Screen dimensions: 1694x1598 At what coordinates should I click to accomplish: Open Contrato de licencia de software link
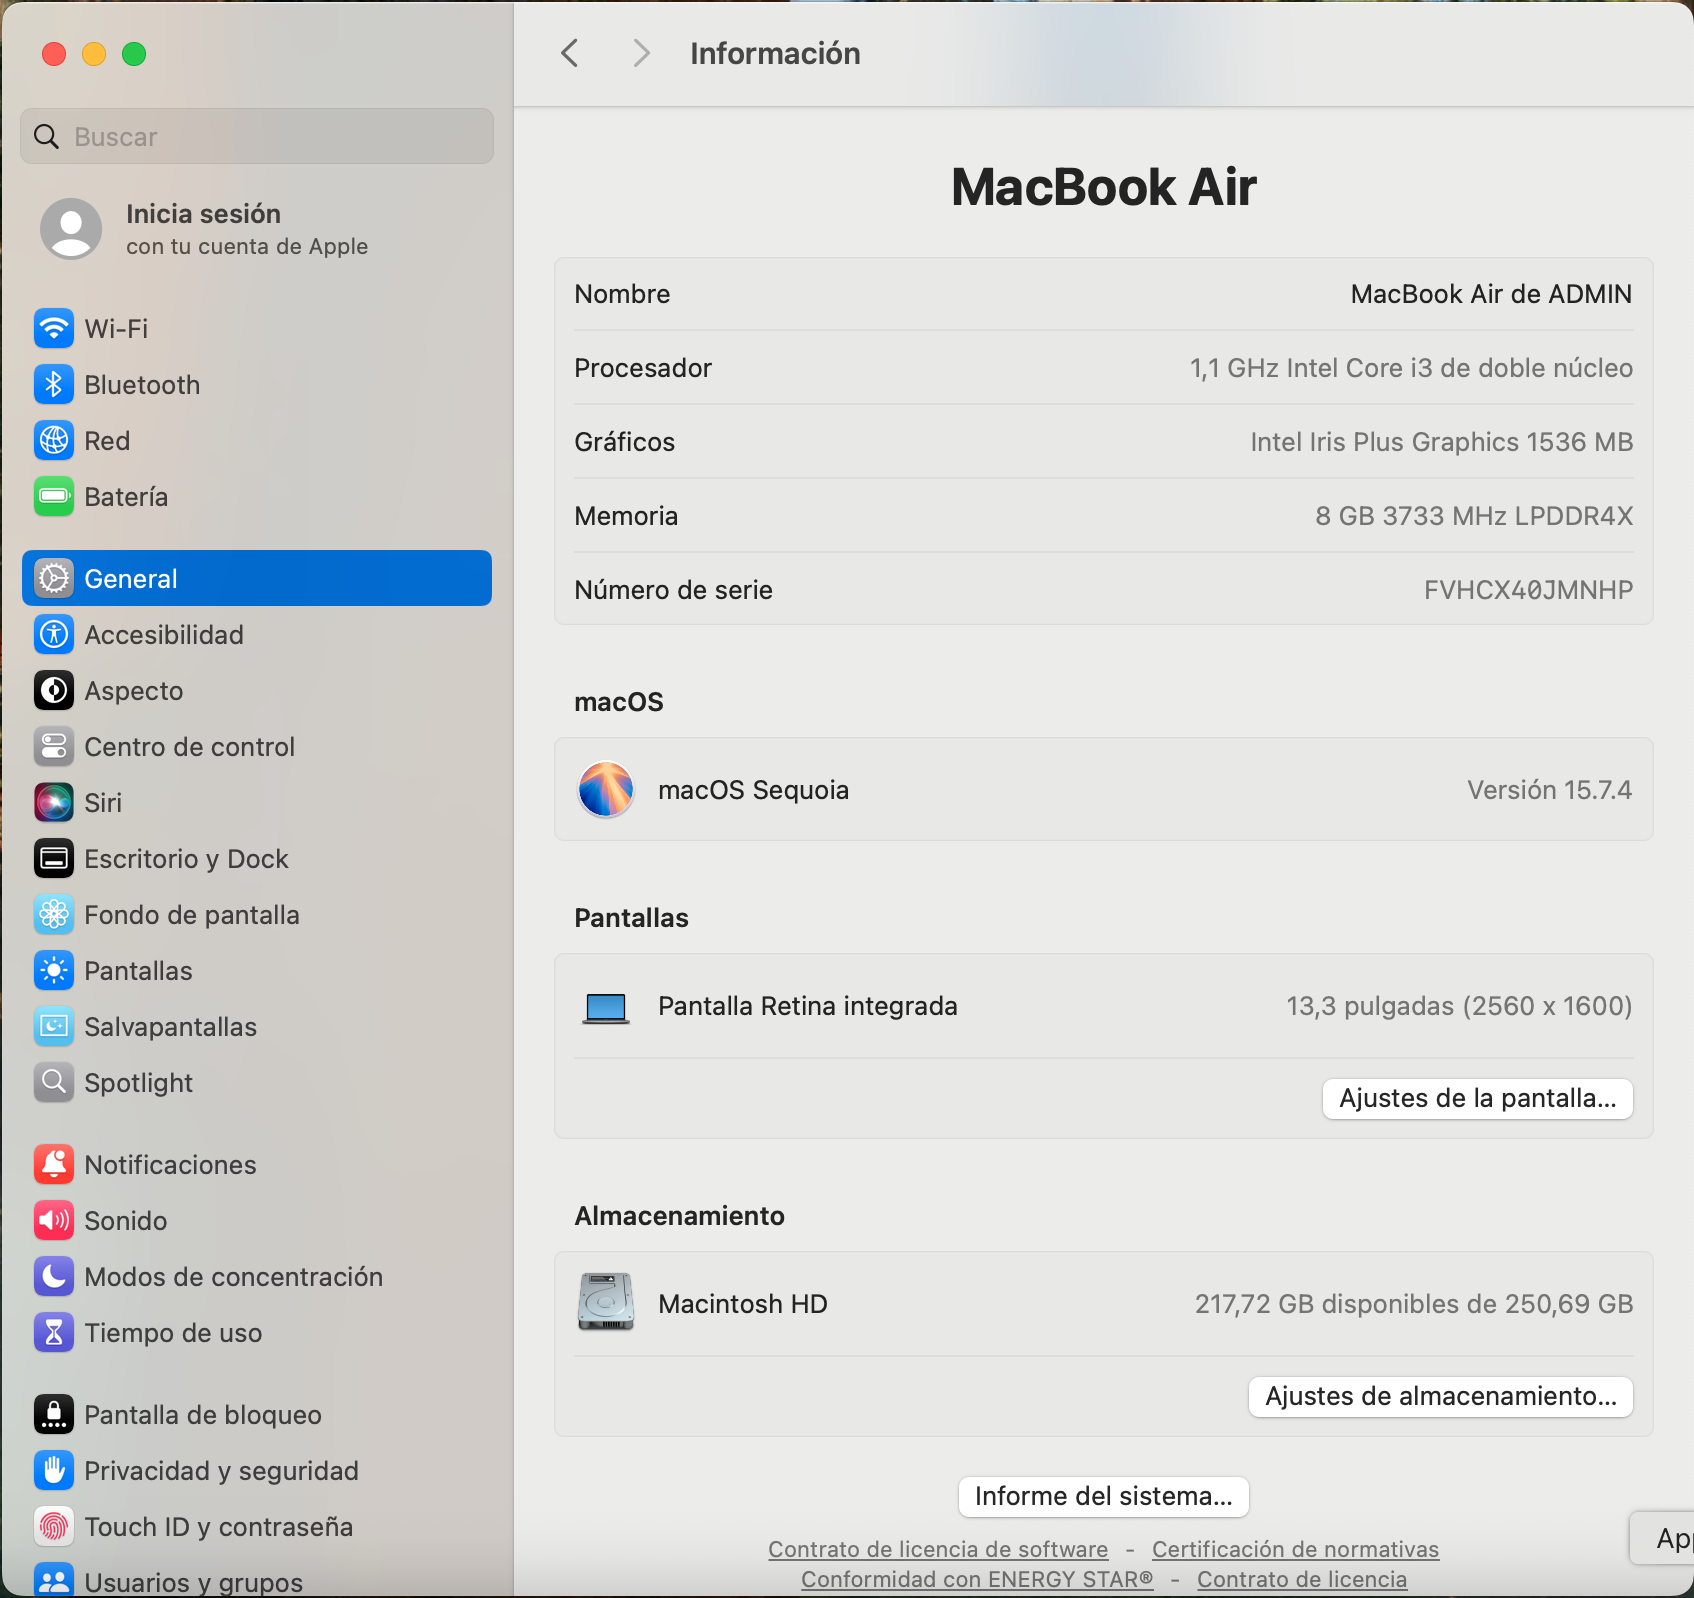coord(937,1549)
